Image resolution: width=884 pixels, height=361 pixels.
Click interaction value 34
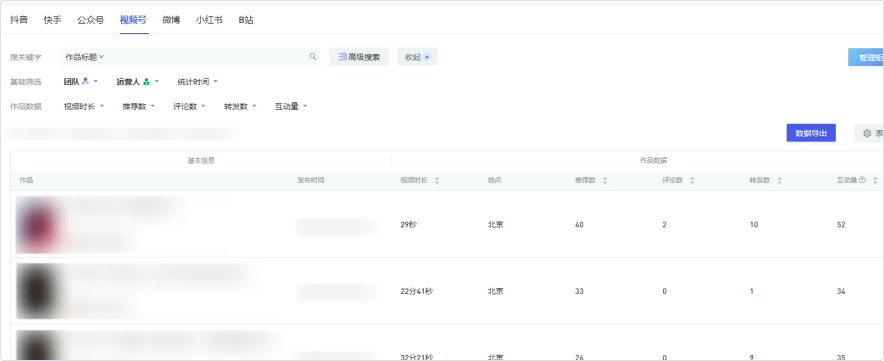coord(841,291)
